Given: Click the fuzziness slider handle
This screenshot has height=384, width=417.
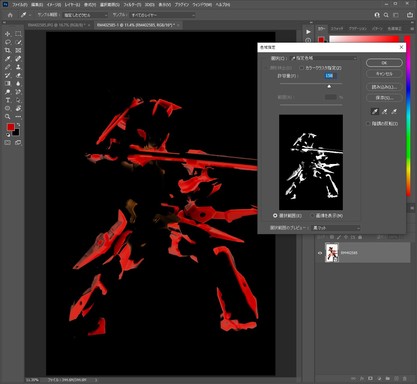Looking at the screenshot, I should click(x=329, y=86).
